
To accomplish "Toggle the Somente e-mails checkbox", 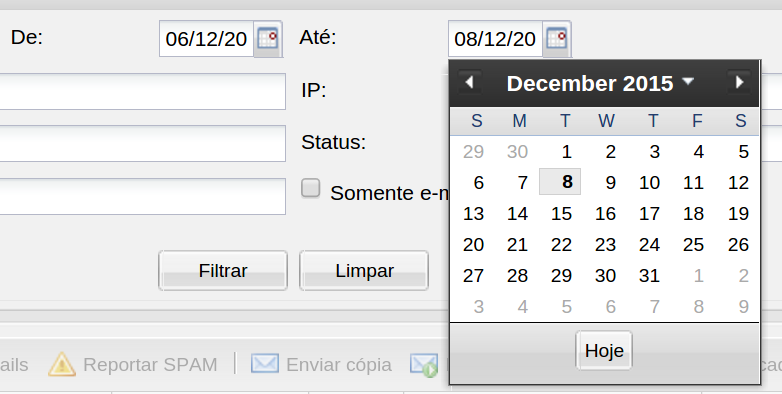I will coord(311,189).
